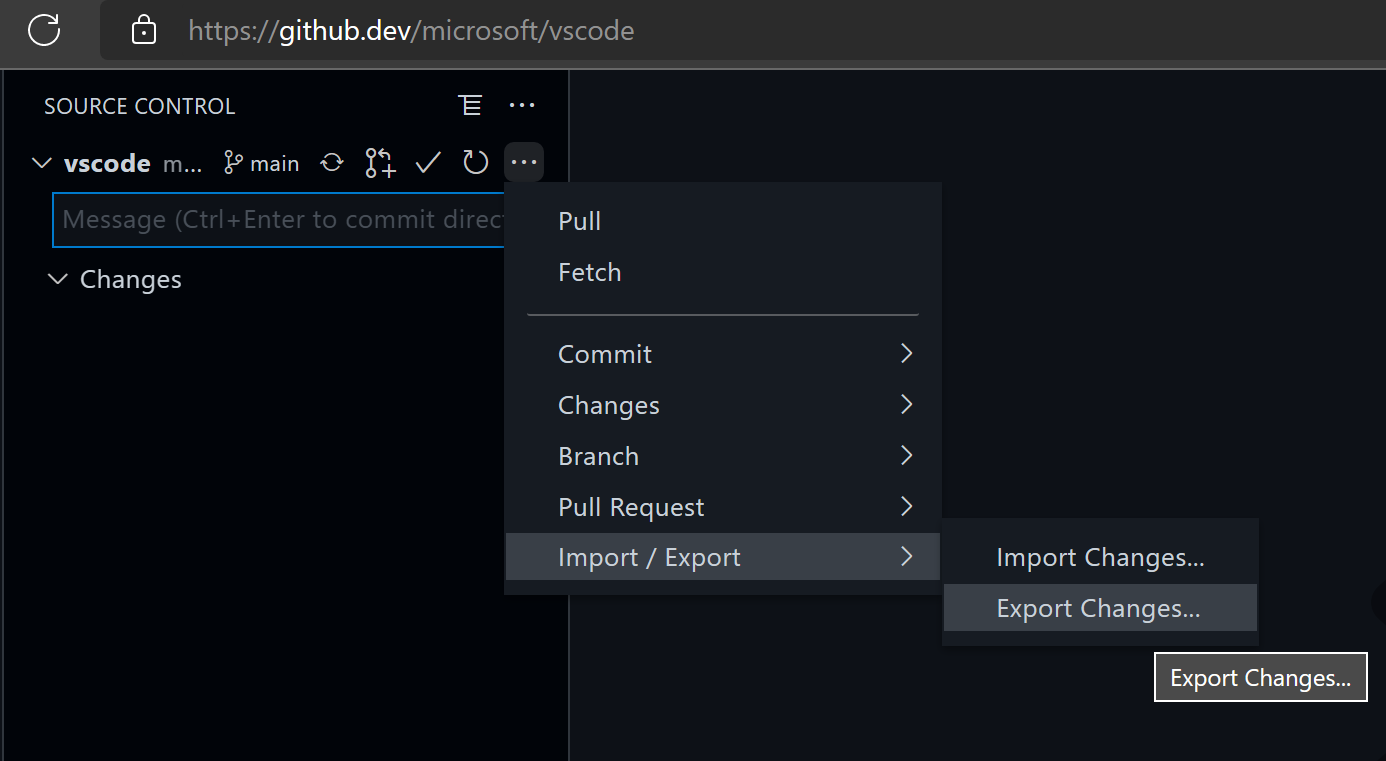
Task: Choose Fetch from the menu
Action: pos(723,272)
